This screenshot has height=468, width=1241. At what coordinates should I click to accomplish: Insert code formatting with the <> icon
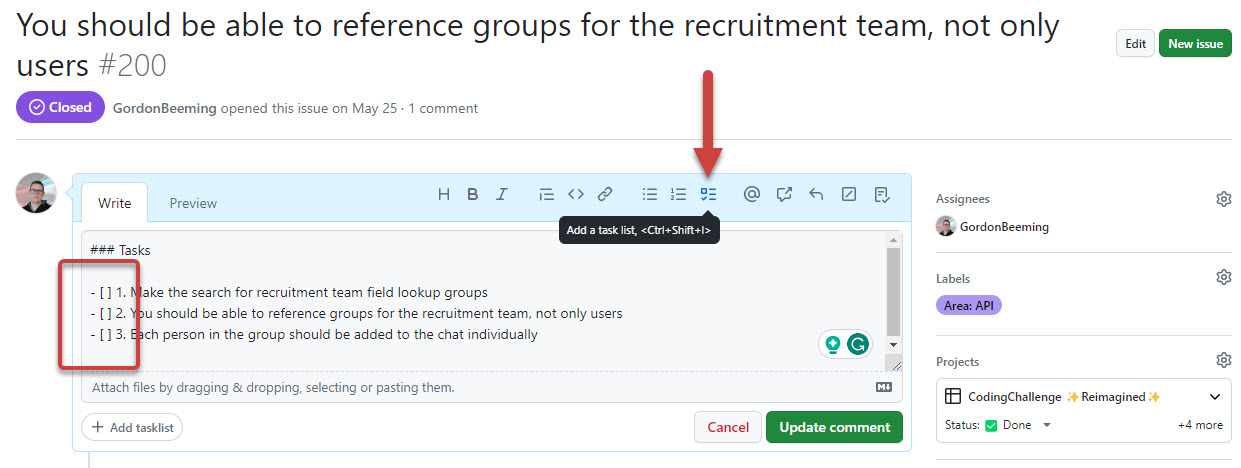[576, 194]
